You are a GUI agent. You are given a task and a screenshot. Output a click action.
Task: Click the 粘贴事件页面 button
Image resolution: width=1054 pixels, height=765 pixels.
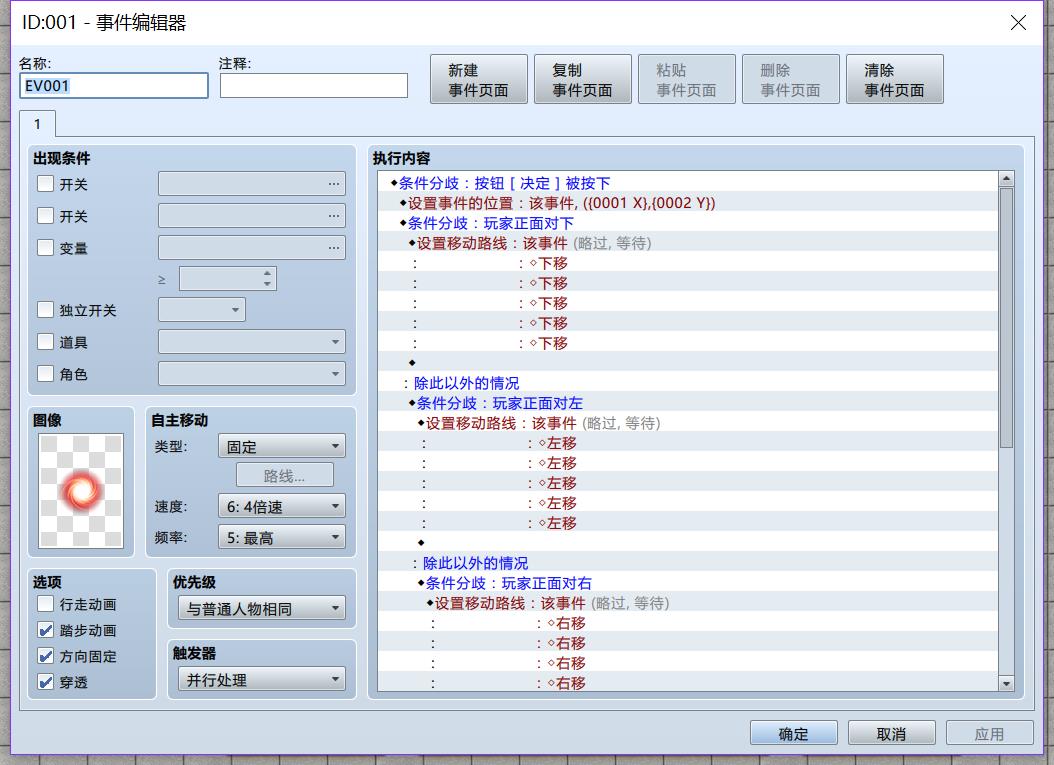click(687, 79)
